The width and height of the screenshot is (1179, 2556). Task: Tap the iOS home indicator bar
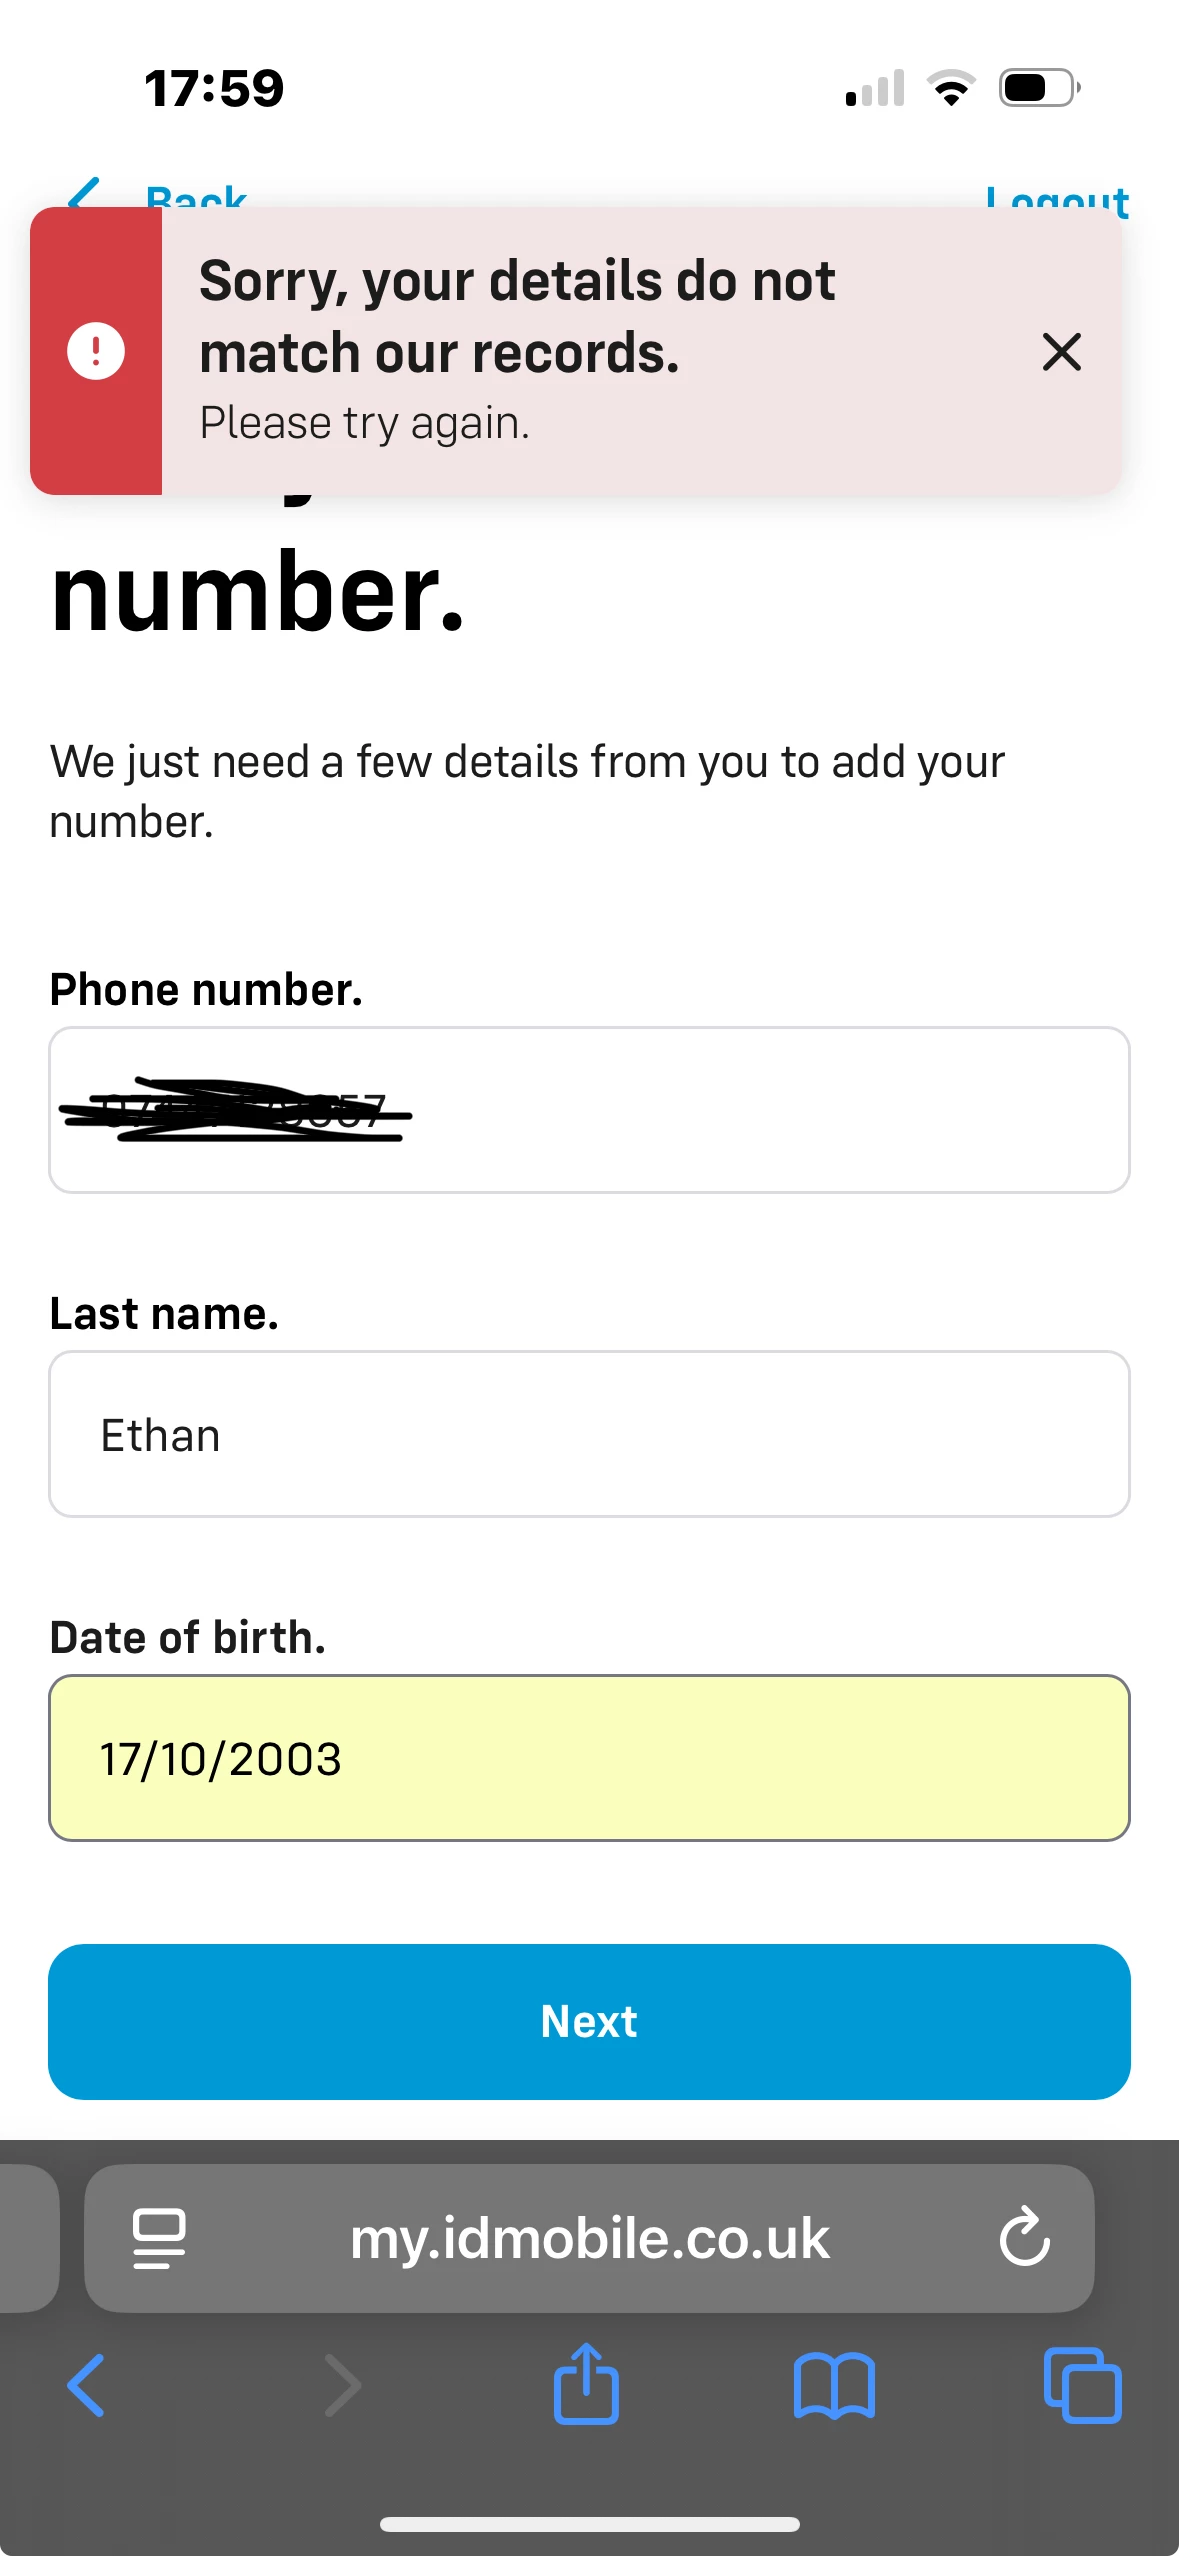tap(589, 2524)
